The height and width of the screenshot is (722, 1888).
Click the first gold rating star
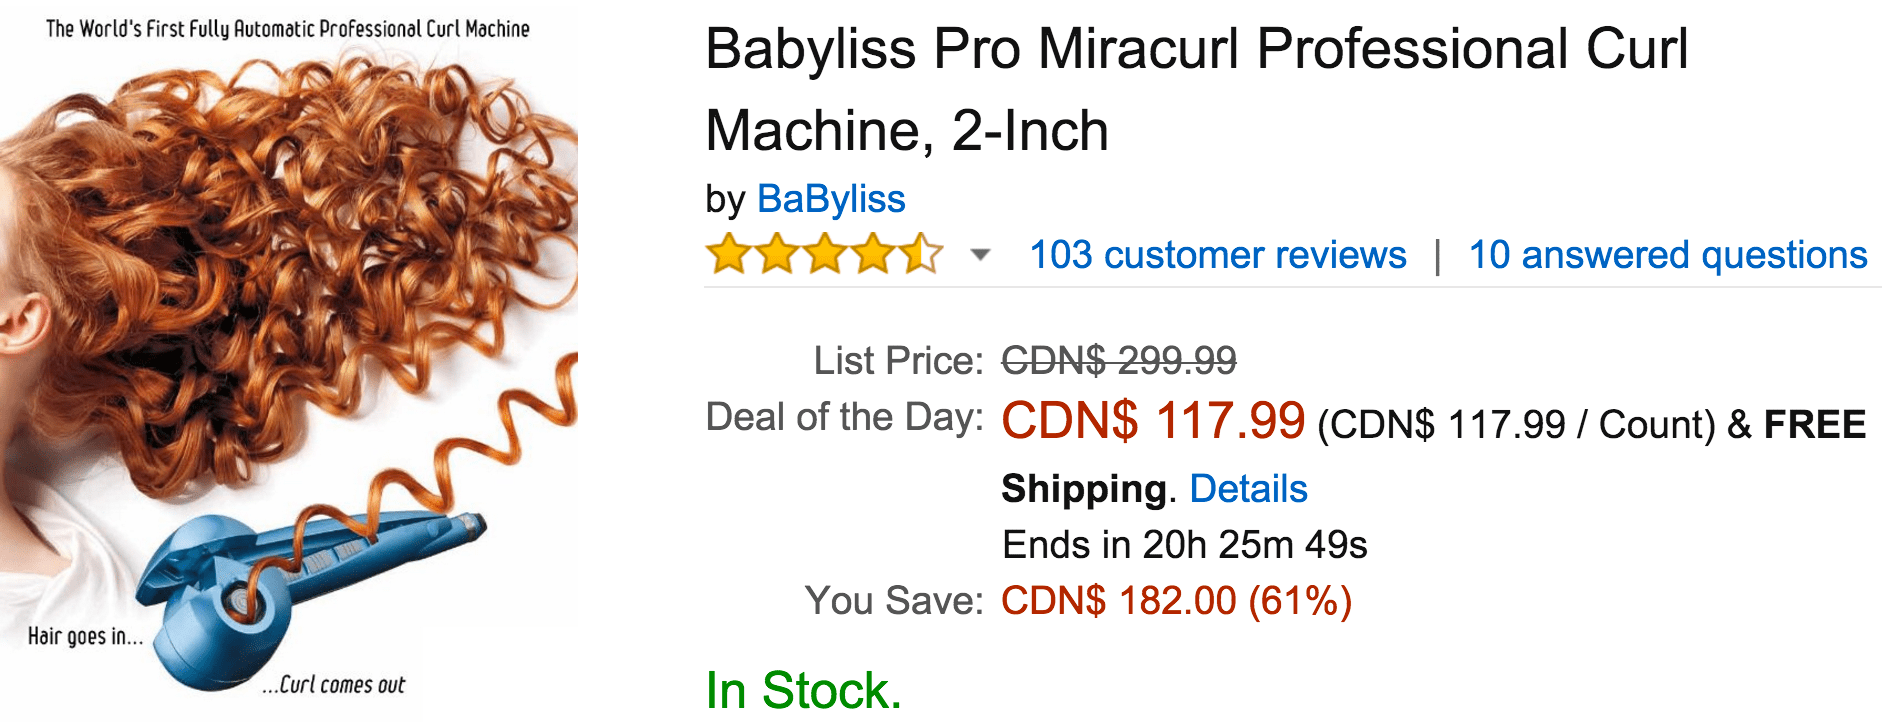tap(726, 255)
